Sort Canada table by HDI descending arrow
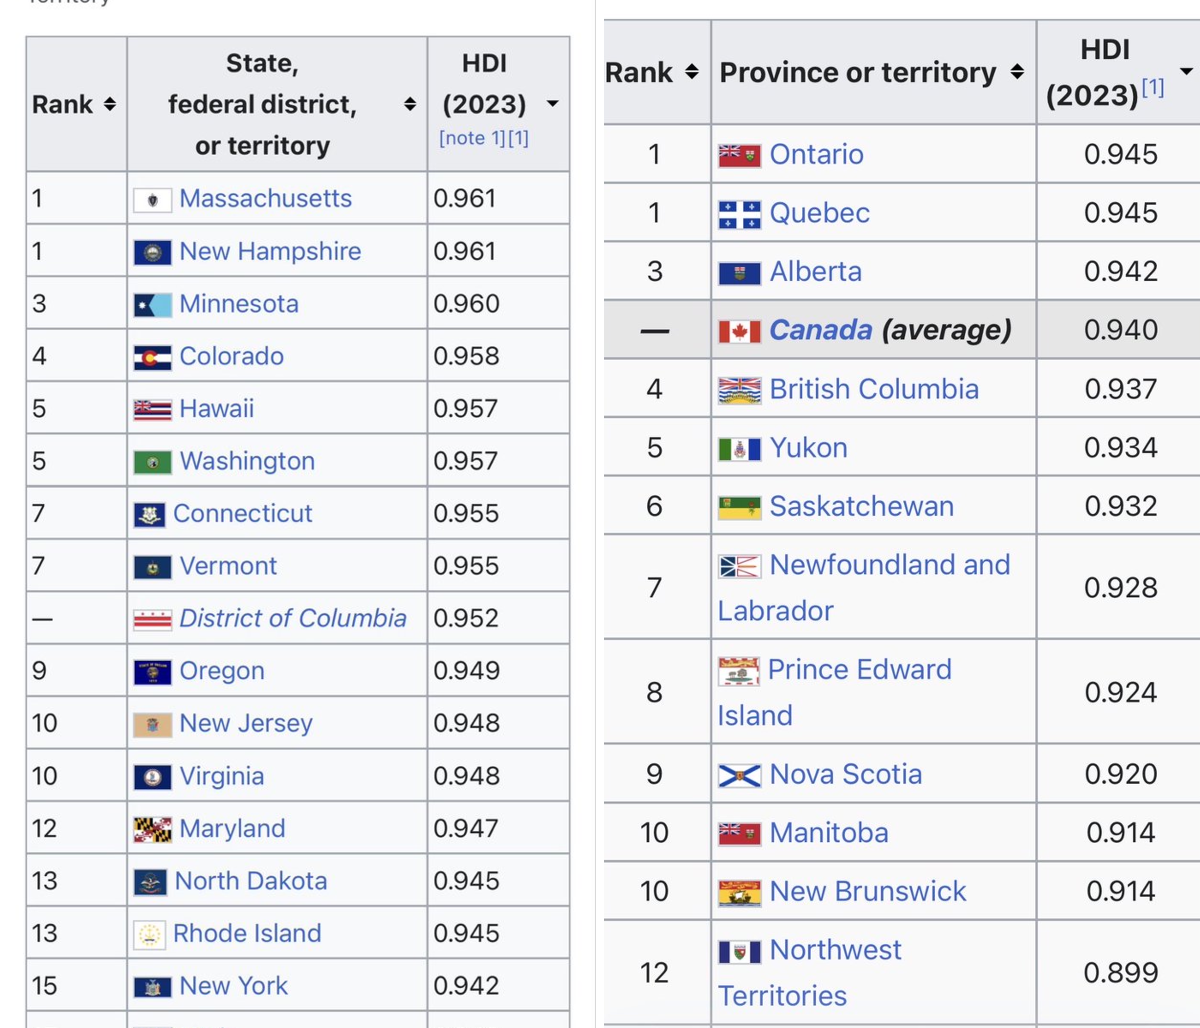The height and width of the screenshot is (1028, 1200). pos(1187,72)
